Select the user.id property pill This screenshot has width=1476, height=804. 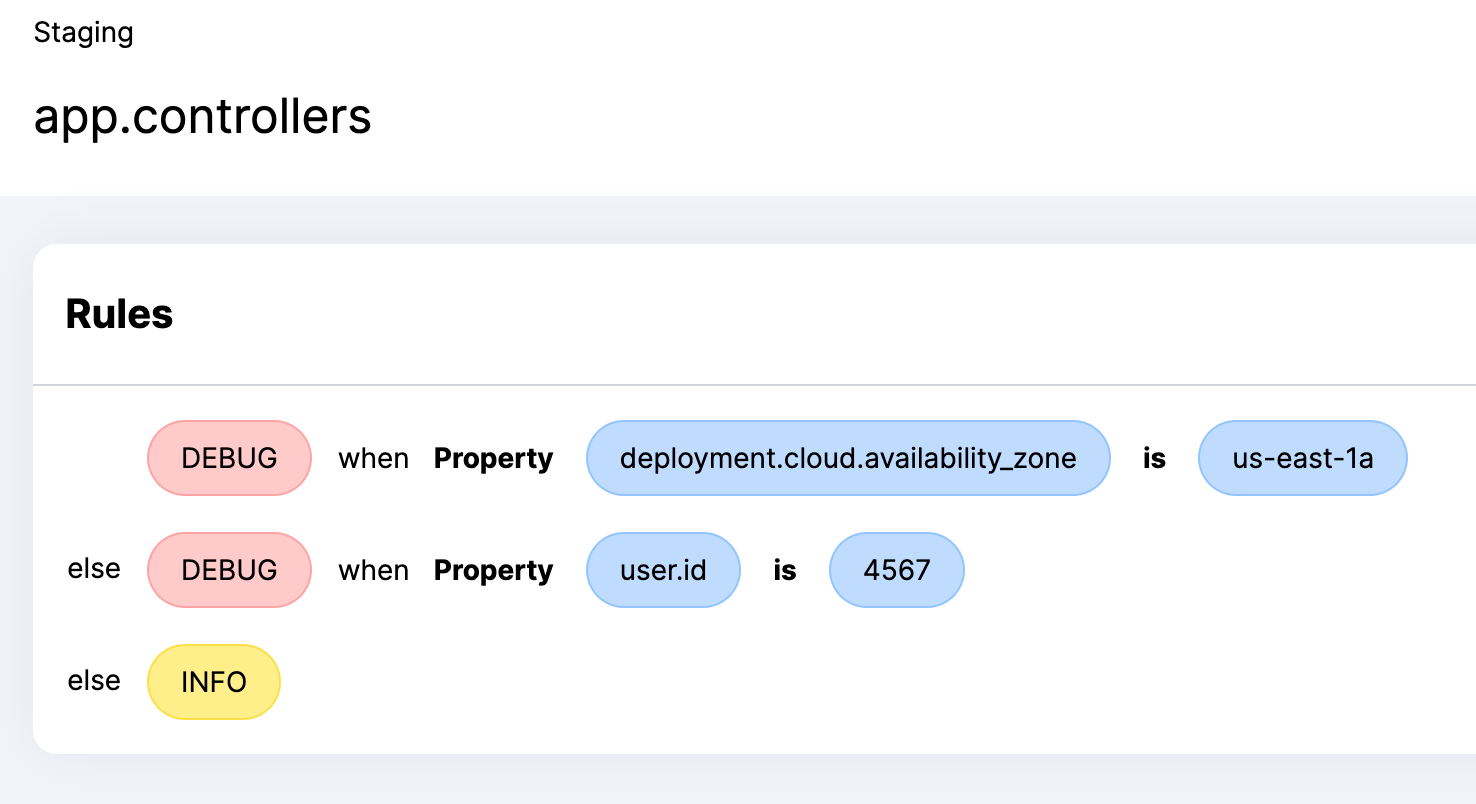tap(663, 570)
